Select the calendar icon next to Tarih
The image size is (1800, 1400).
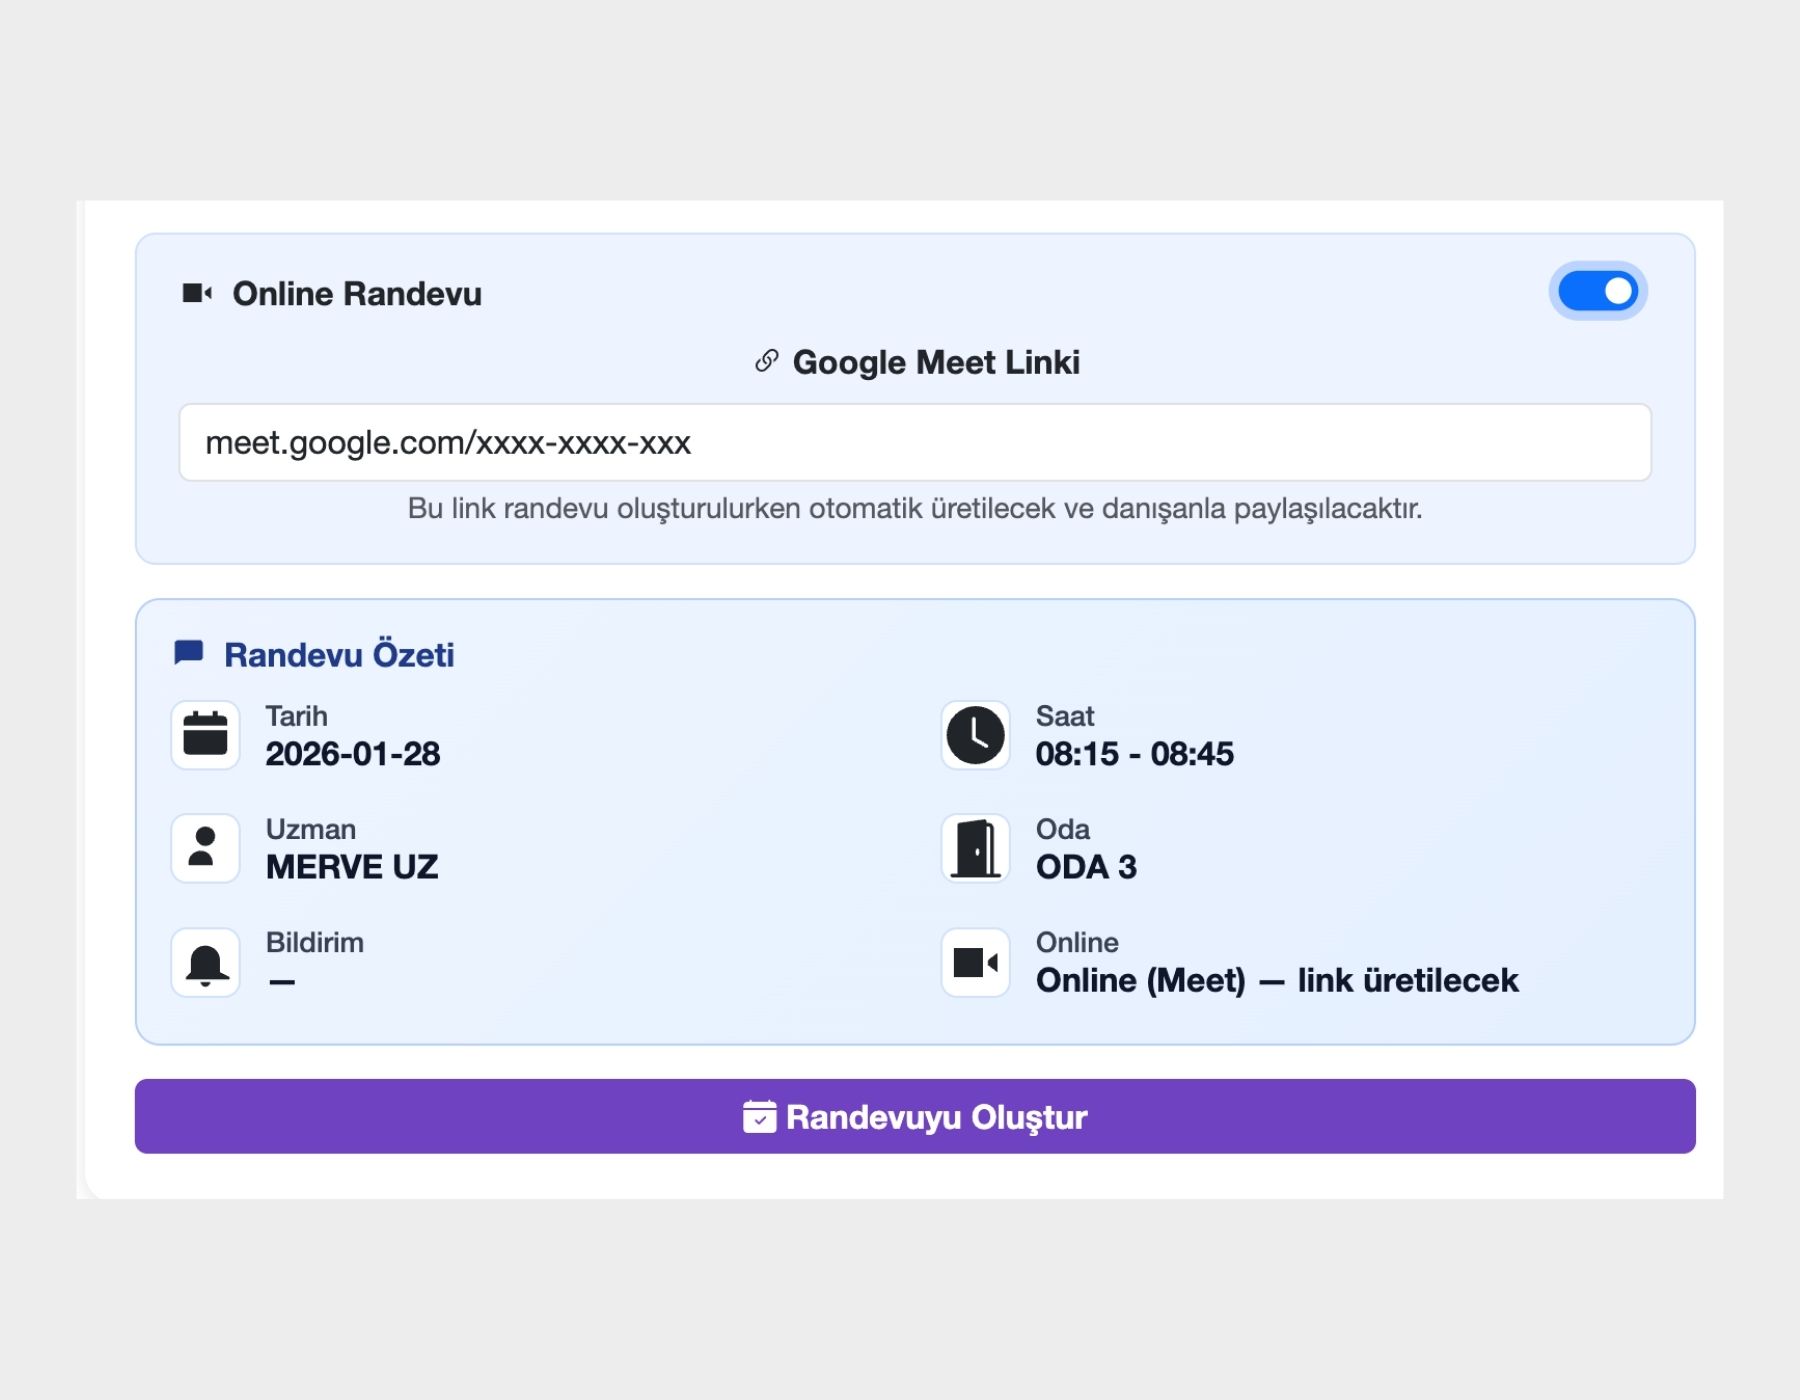[204, 735]
